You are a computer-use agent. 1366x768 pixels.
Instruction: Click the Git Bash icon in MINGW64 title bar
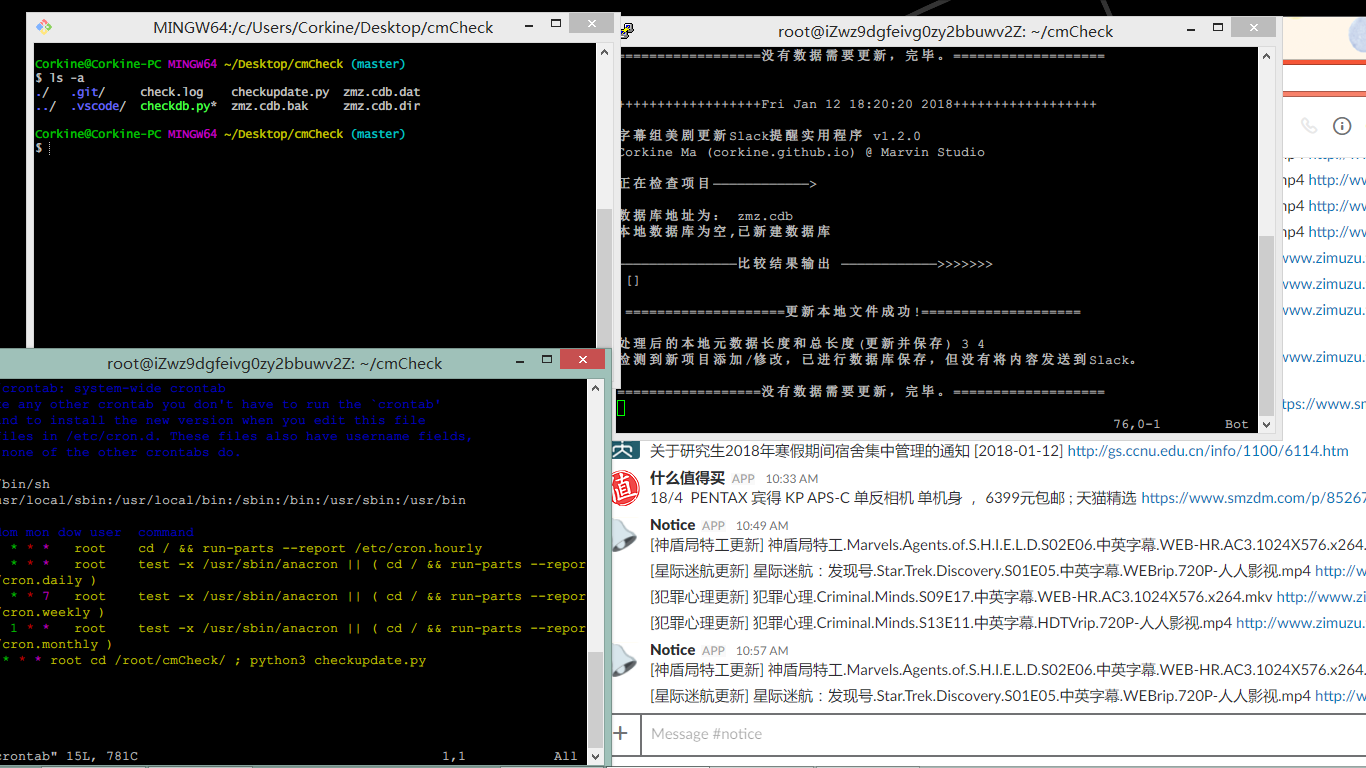pos(44,27)
